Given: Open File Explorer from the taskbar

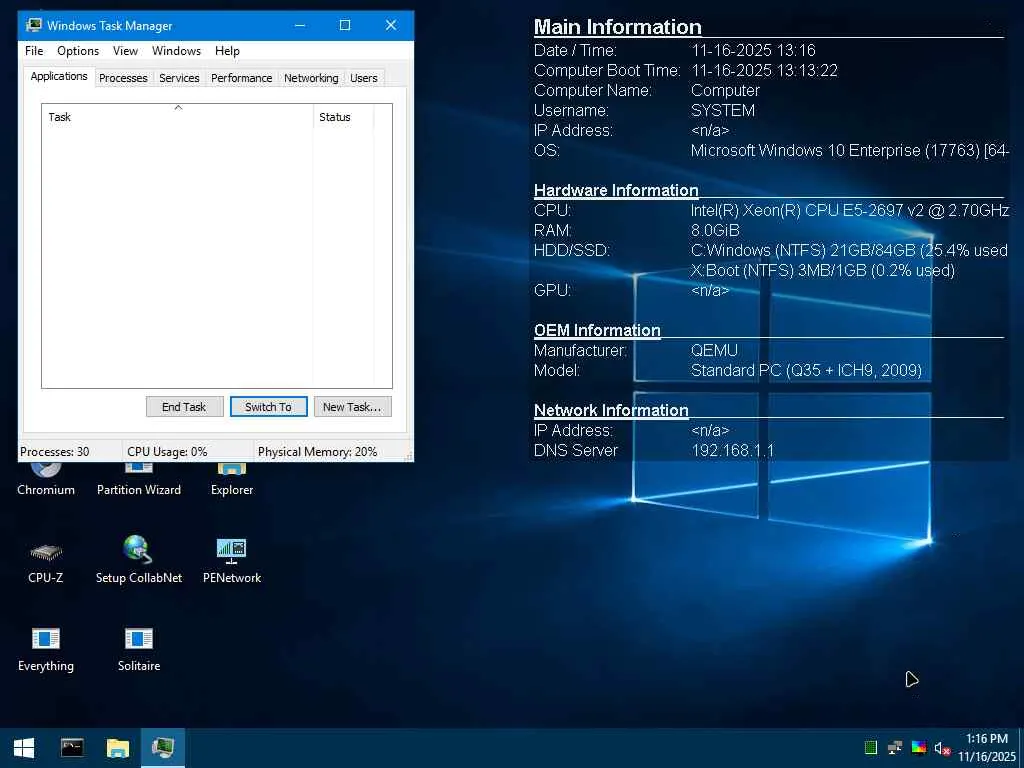Looking at the screenshot, I should [x=118, y=748].
